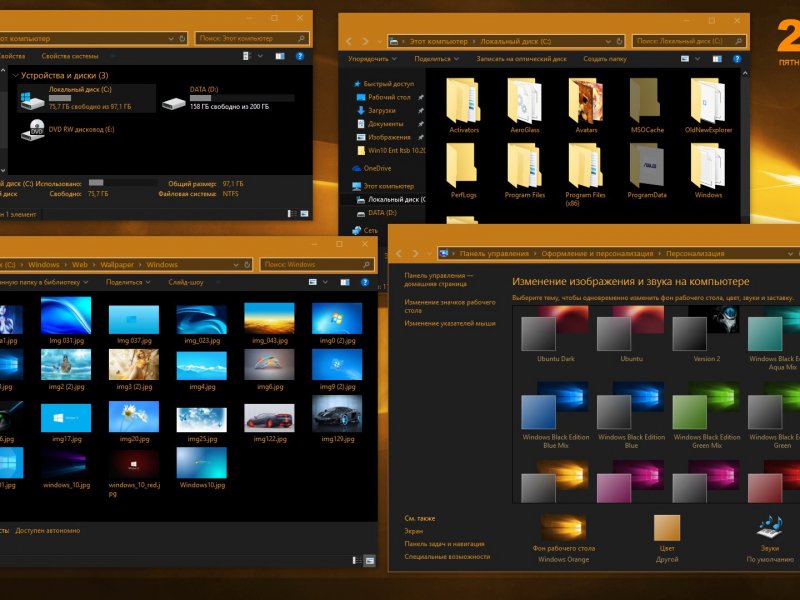The image size is (800, 600).
Task: Open the AeroGlass folder
Action: coord(525,106)
